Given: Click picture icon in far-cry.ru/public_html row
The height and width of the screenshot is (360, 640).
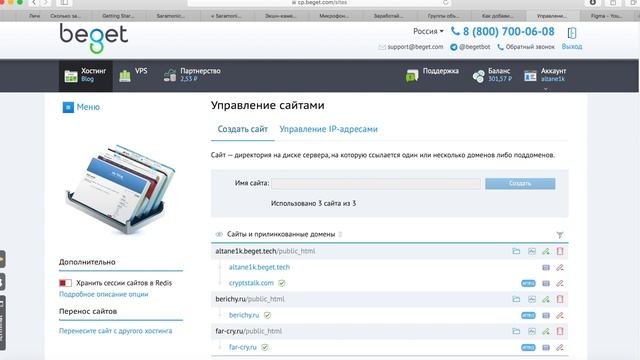Looking at the screenshot, I should click(531, 331).
